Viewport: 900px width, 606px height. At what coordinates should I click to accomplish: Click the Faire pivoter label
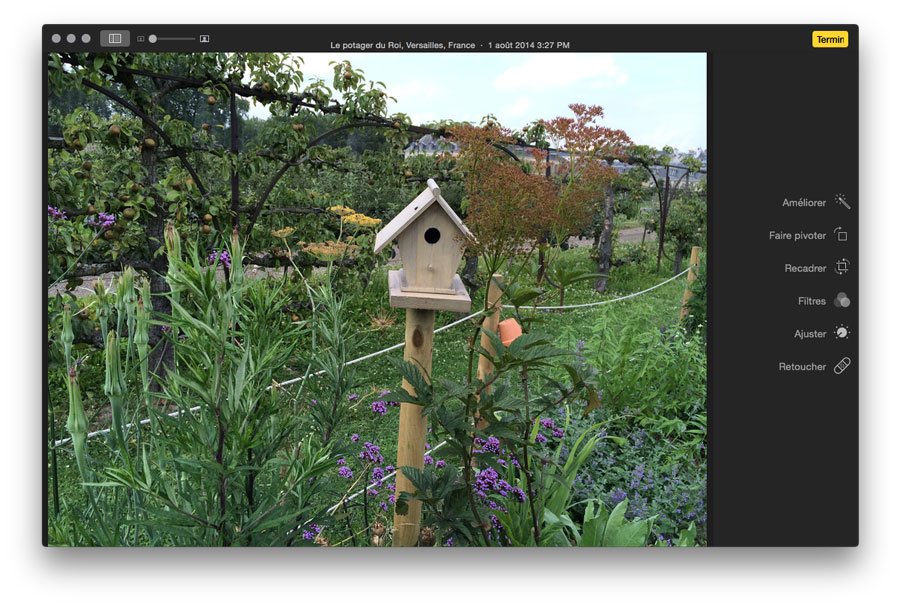click(x=797, y=235)
